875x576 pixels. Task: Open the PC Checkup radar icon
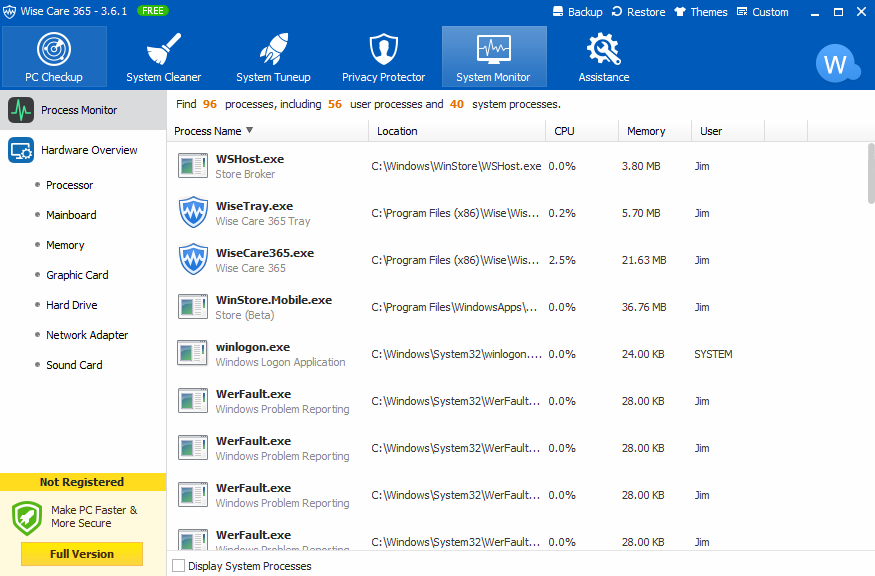54,49
